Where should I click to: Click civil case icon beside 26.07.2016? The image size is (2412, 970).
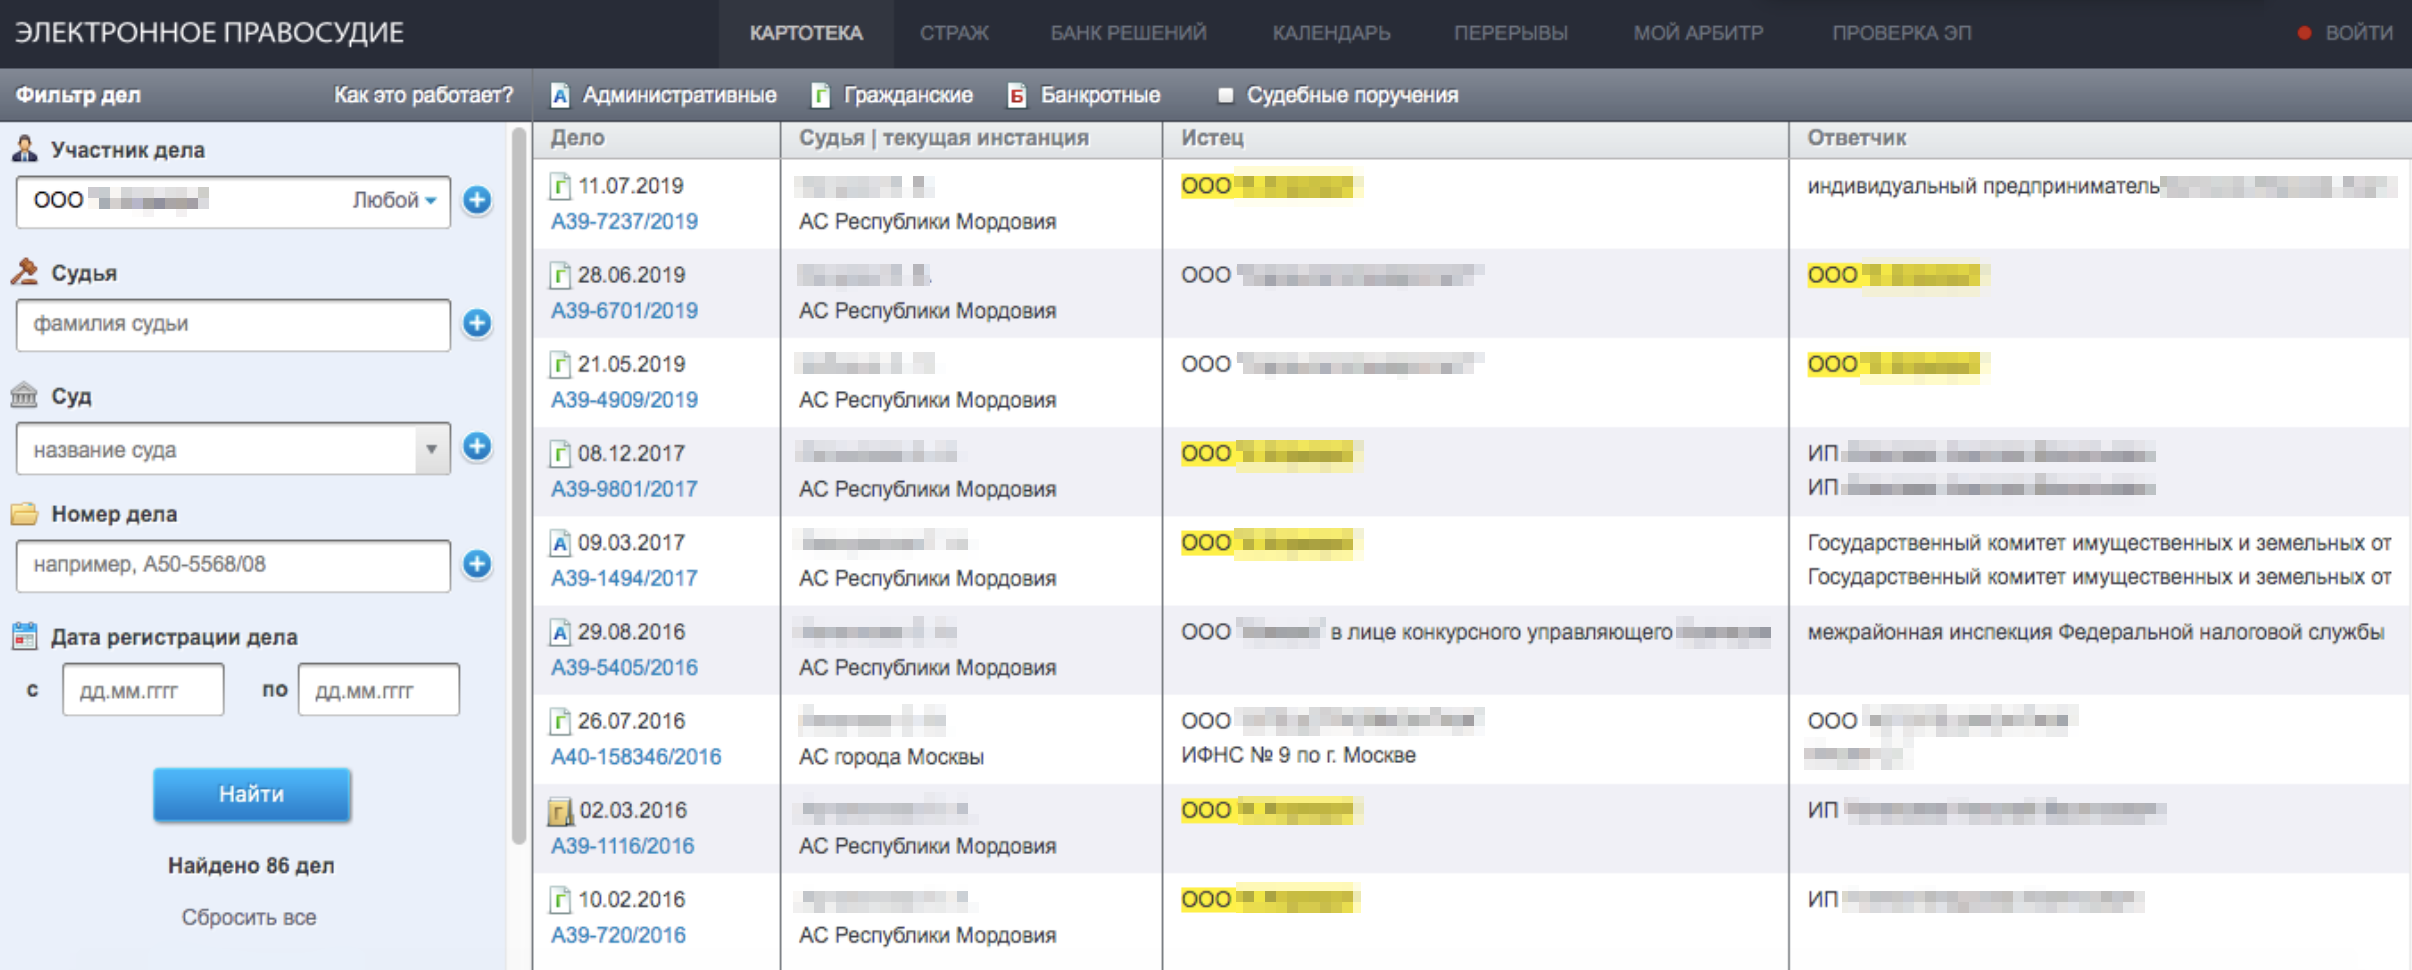(560, 721)
